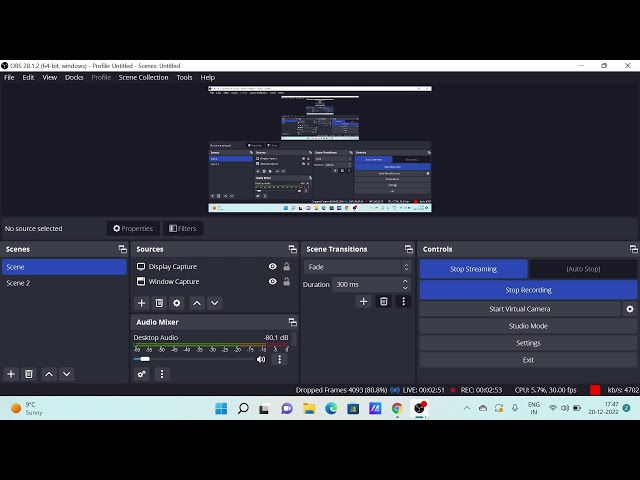The image size is (640, 480).
Task: Show hidden system tray icons chevron
Action: point(467,408)
